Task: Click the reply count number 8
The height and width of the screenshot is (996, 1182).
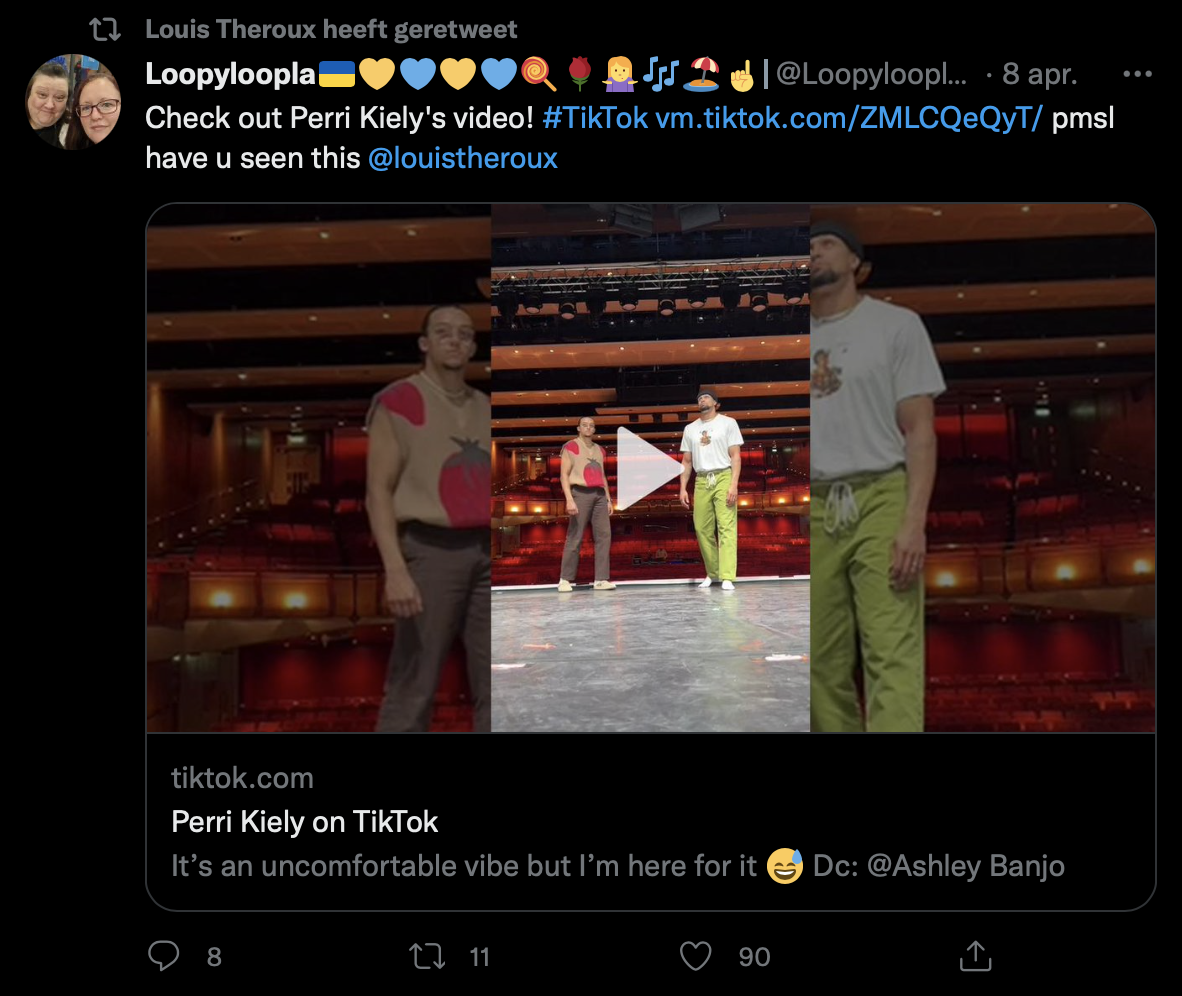Action: 213,957
